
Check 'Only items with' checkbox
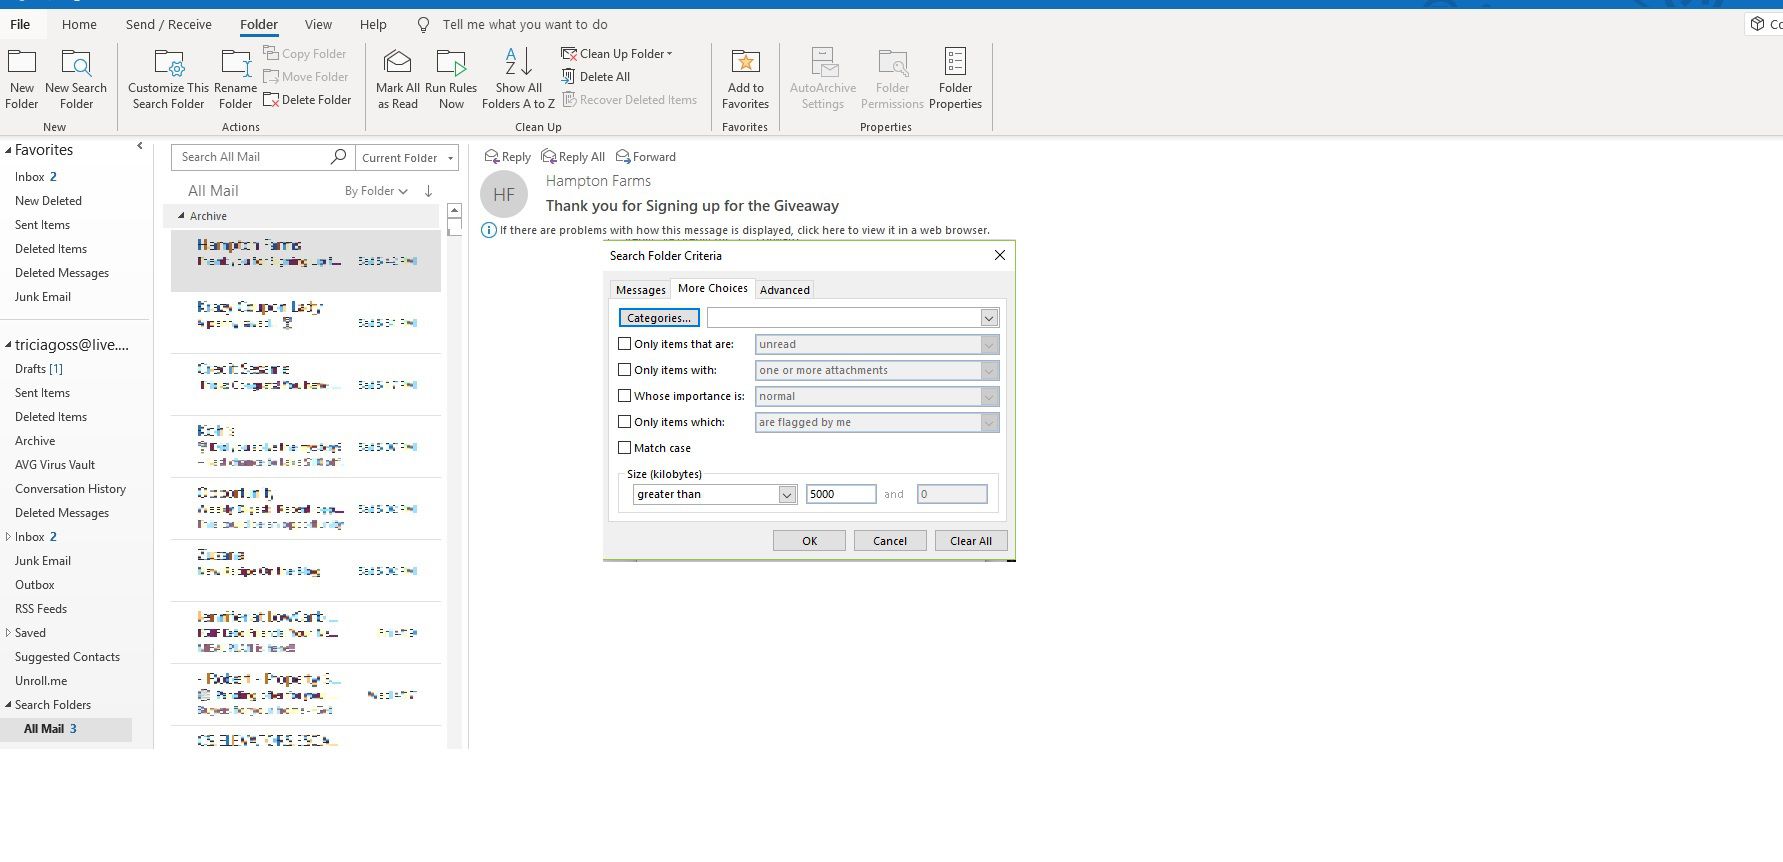(625, 369)
